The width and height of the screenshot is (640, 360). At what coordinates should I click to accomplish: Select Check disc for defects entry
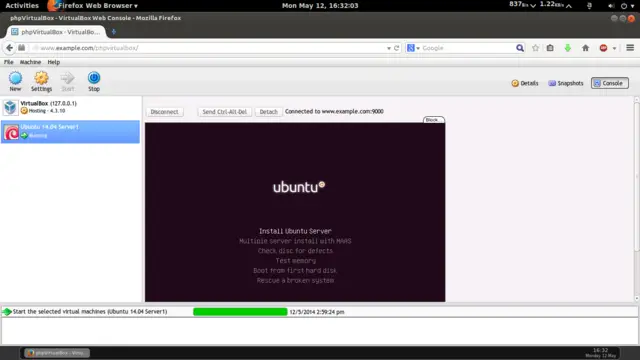[295, 251]
